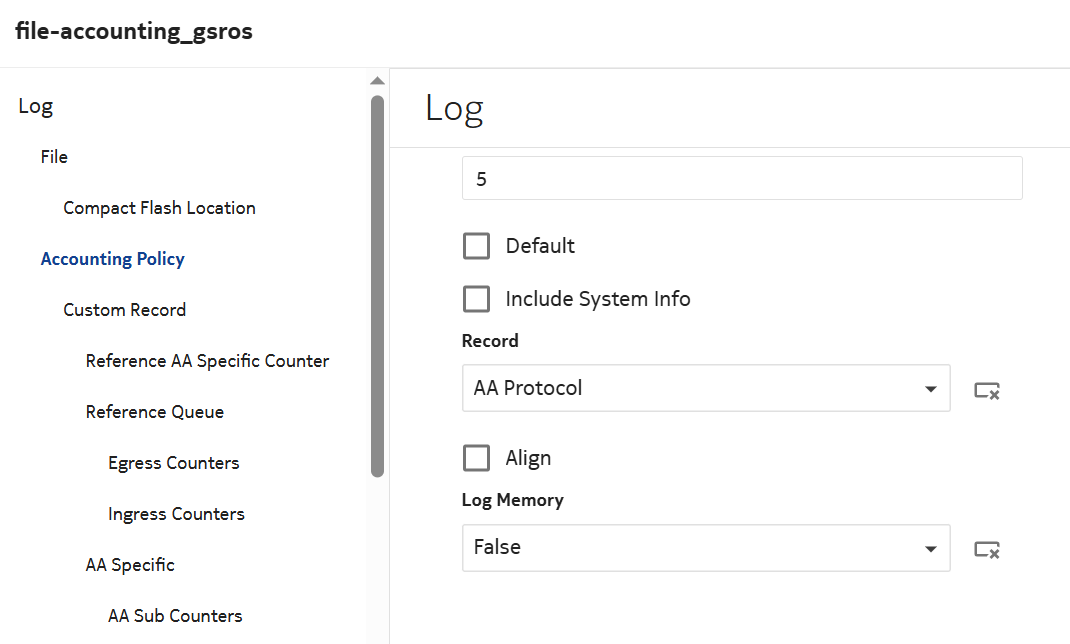The image size is (1070, 644).
Task: Toggle the Include System Info checkbox
Action: 477,299
